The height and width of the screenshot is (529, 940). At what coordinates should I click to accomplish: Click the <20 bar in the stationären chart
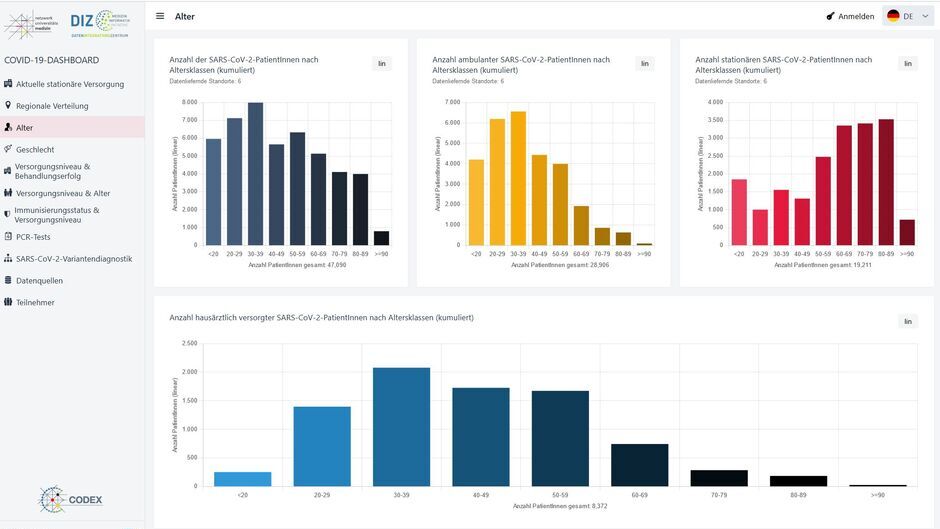pos(739,212)
